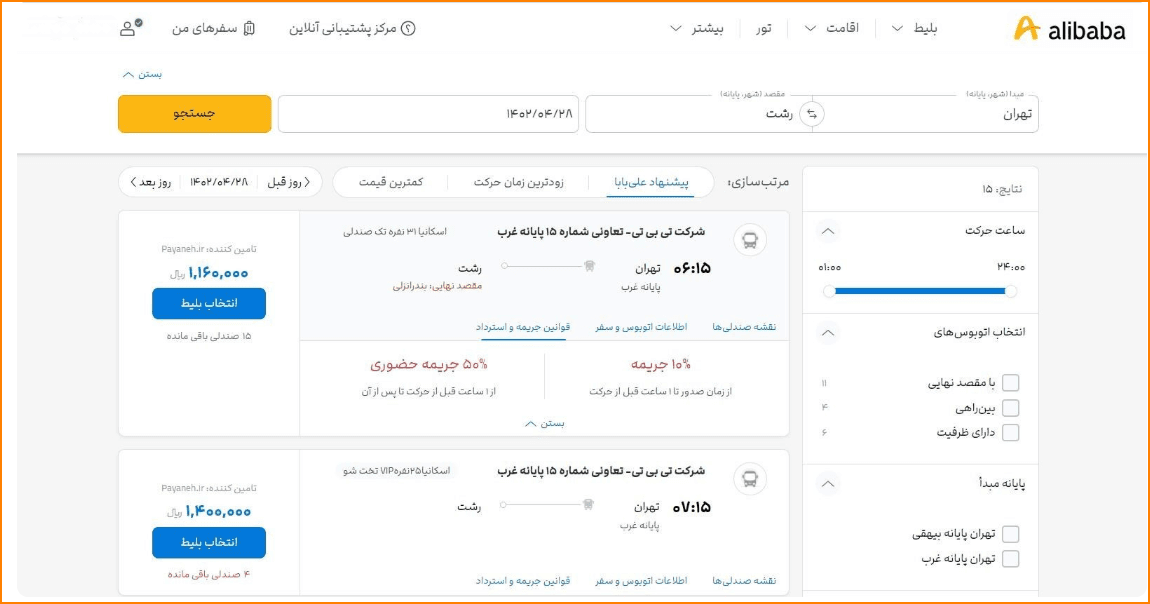This screenshot has height=604, width=1150.
Task: Swap origin and destination cities
Action: [812, 114]
